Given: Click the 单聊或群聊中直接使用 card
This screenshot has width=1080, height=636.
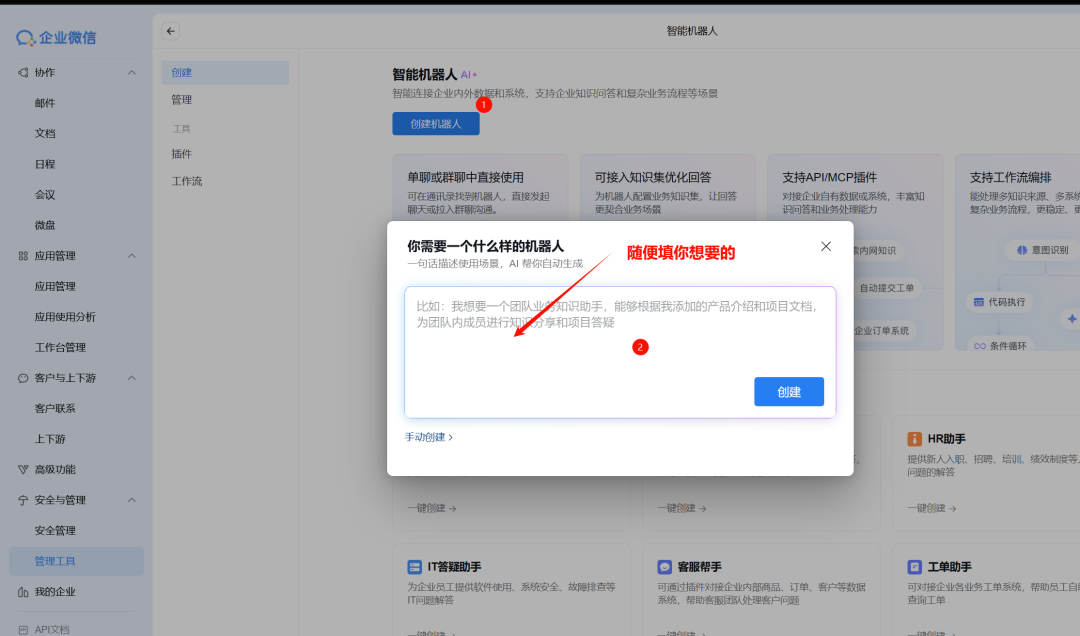Looking at the screenshot, I should point(480,187).
